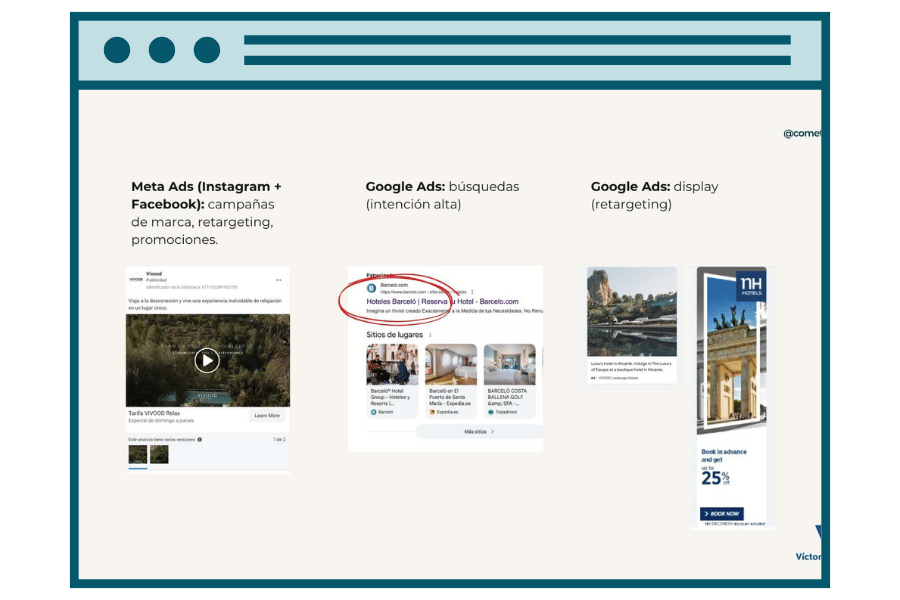Click the Expedia.es source icon
Viewport: 900px width, 600px height.
pyautogui.click(x=432, y=412)
